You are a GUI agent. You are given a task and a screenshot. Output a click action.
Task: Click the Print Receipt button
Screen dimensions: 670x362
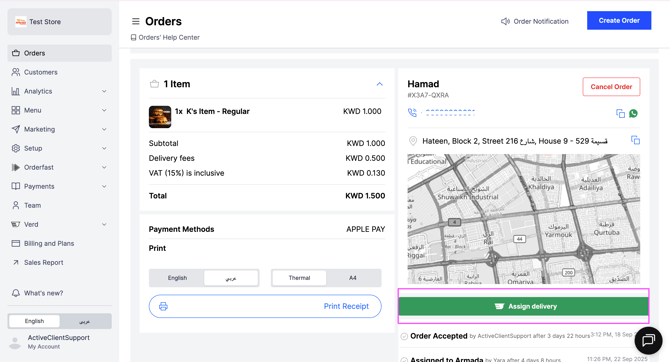265,306
